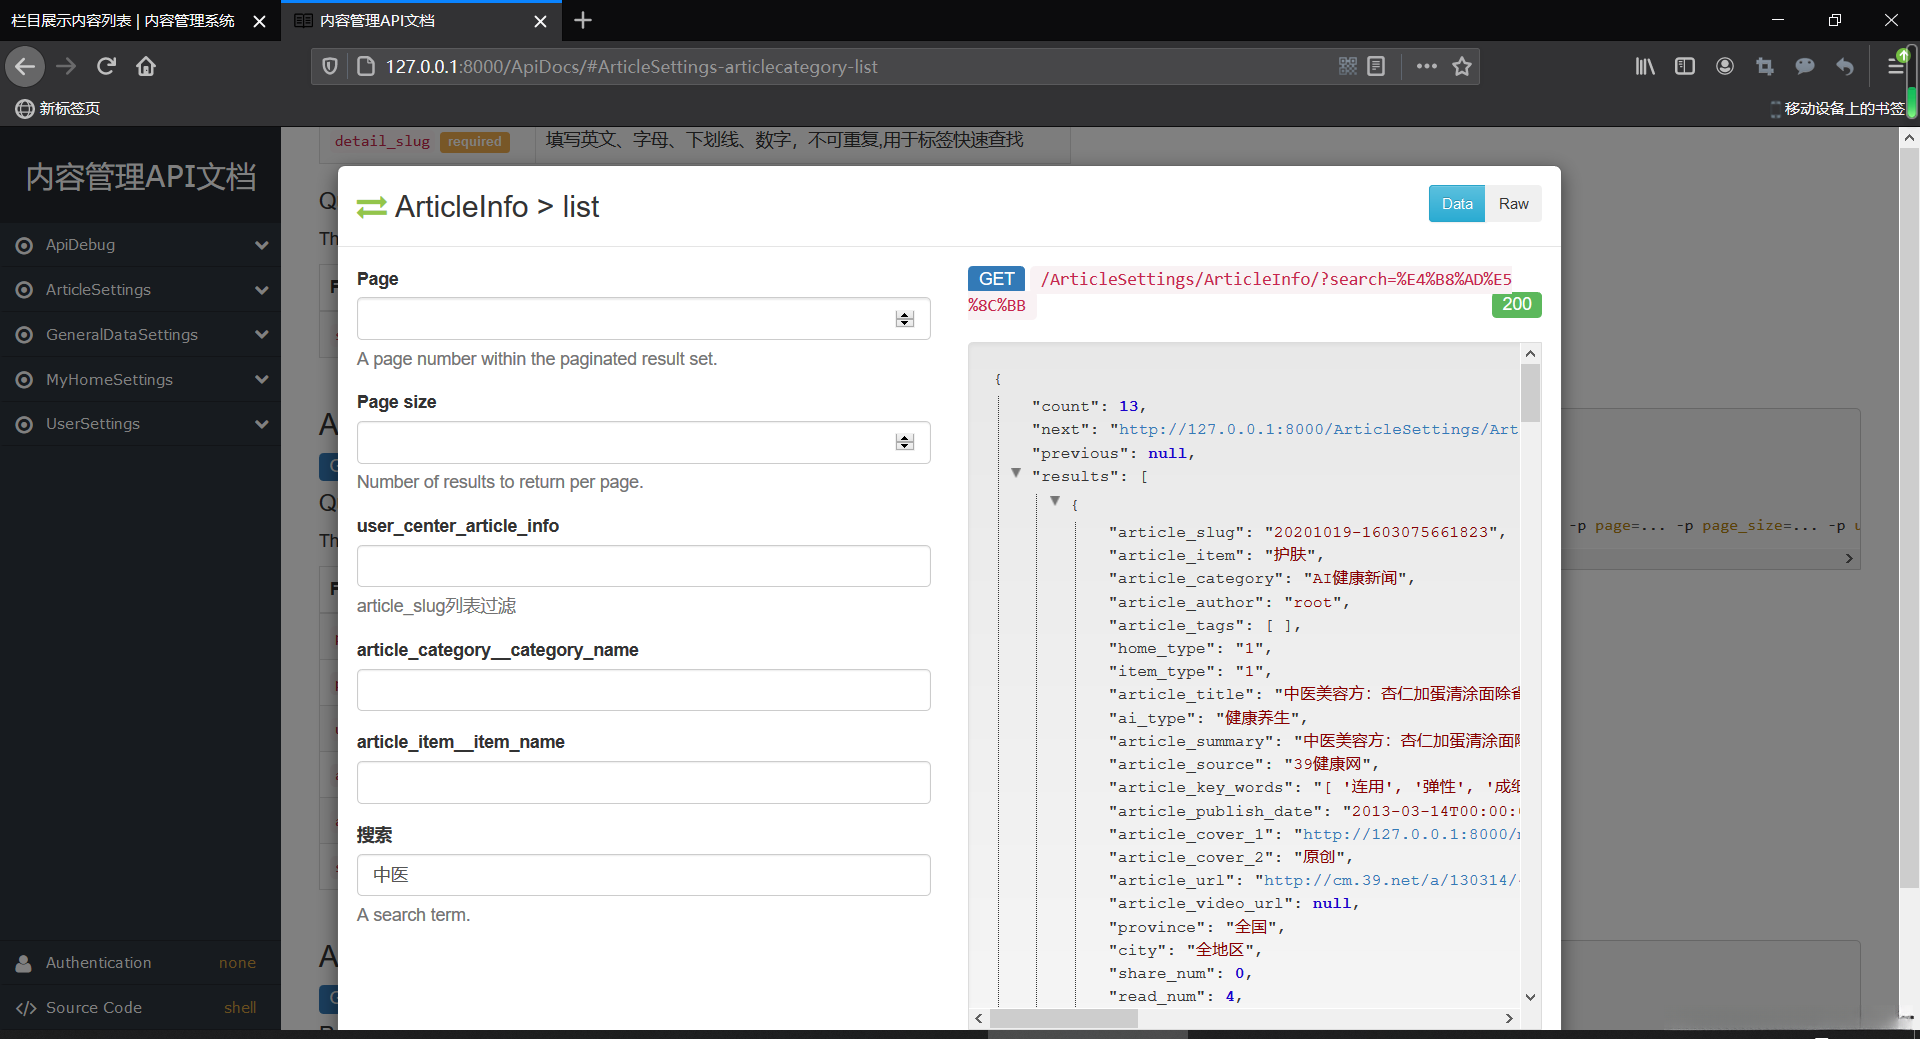Open the page actions ellipsis menu

(x=1427, y=66)
